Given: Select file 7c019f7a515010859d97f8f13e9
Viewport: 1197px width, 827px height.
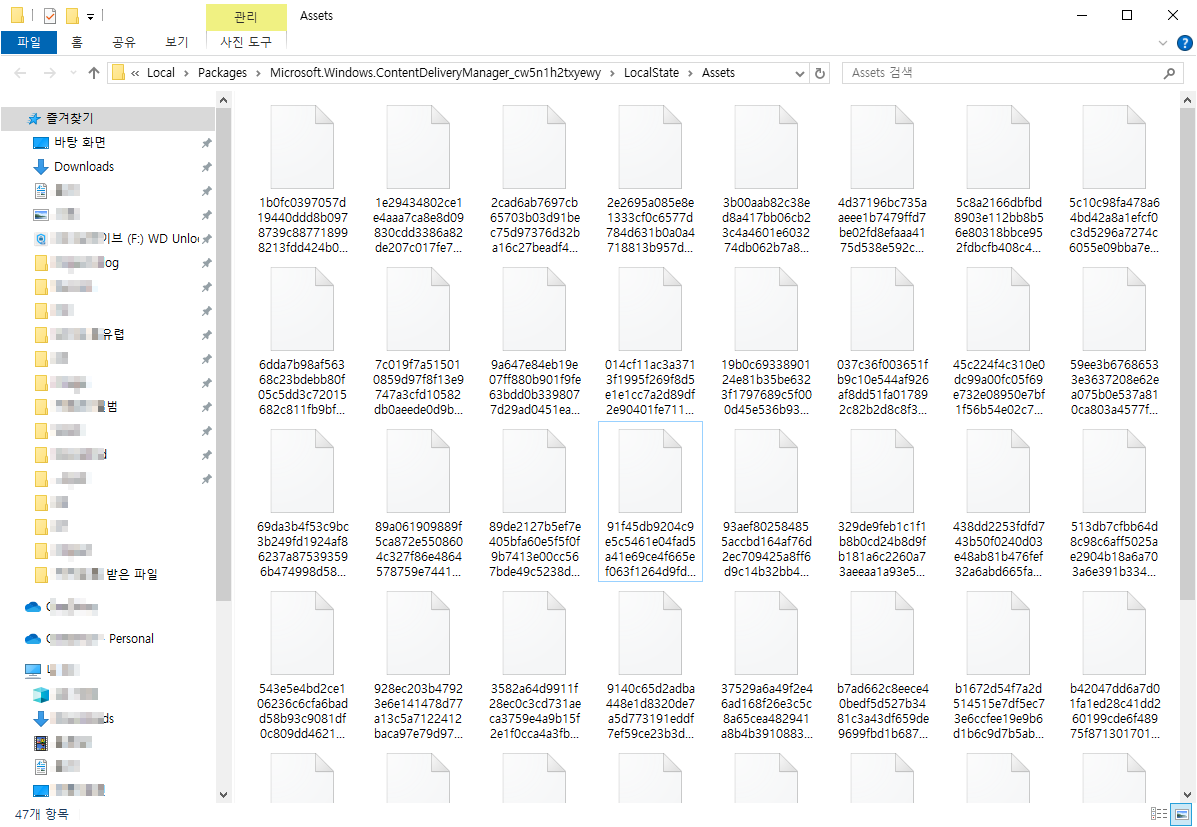Looking at the screenshot, I should (x=418, y=341).
